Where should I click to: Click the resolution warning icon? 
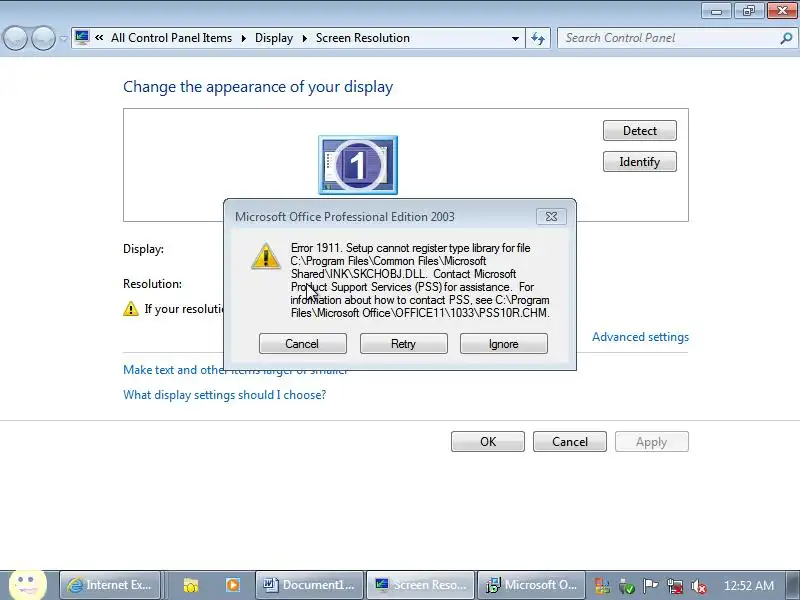tap(131, 309)
